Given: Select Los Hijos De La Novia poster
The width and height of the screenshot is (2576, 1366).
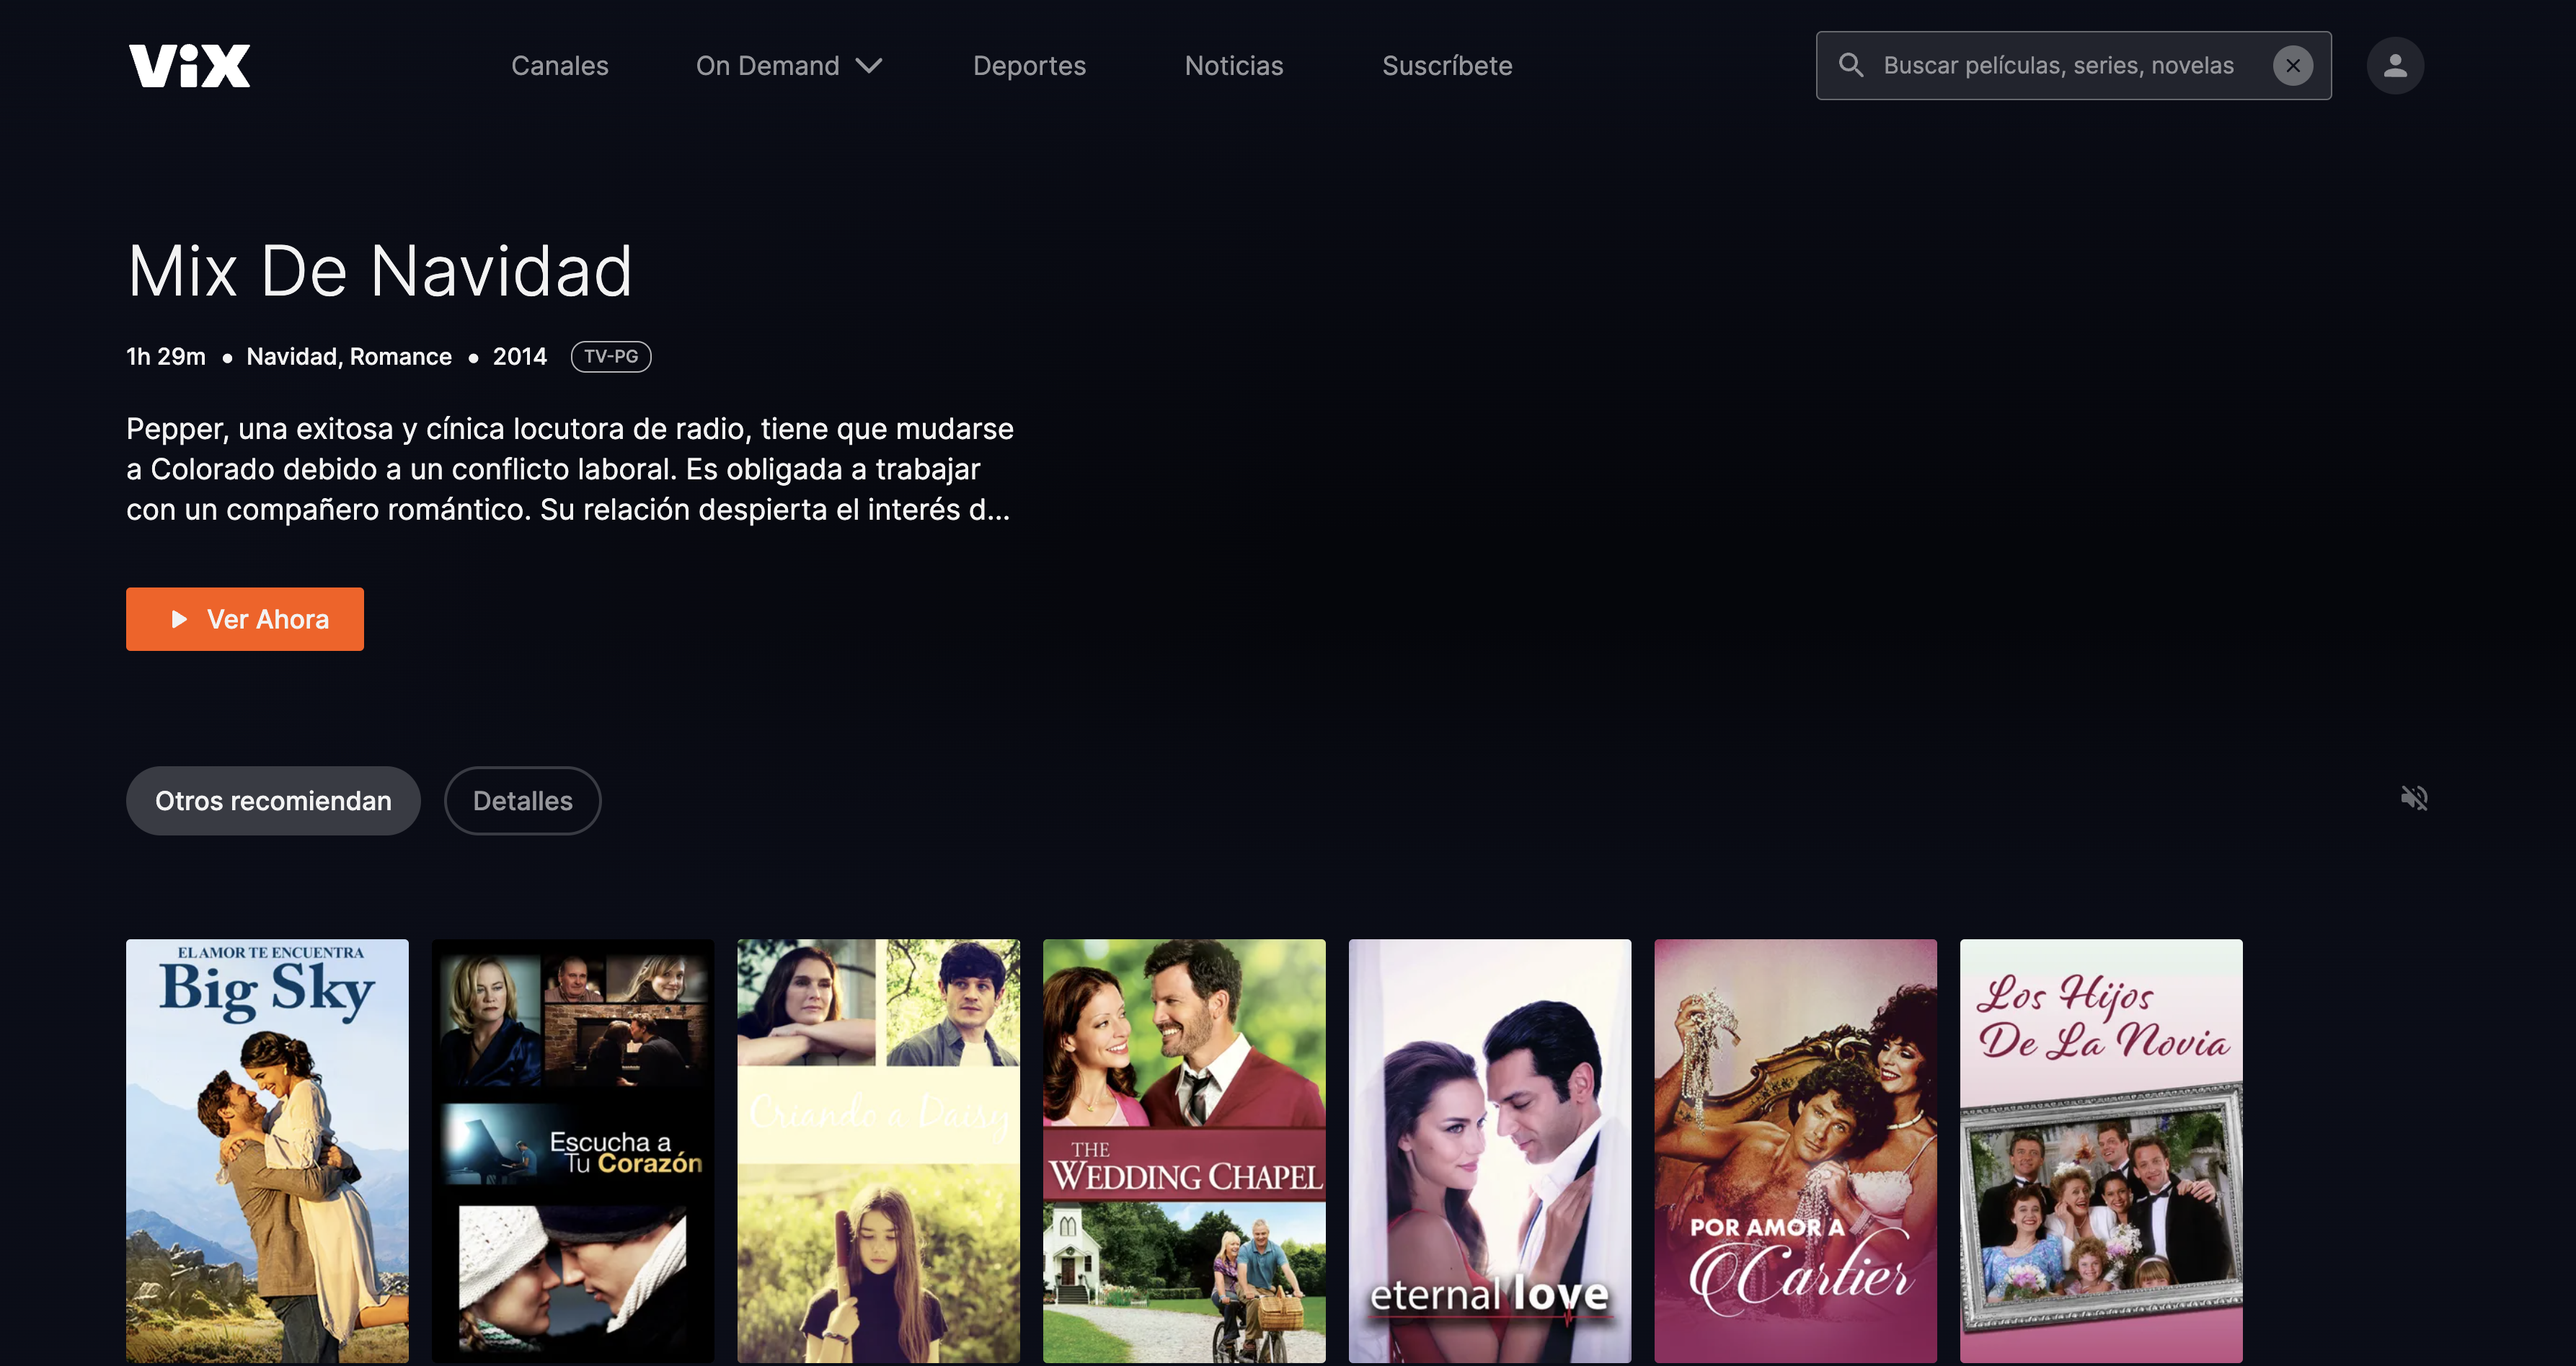Looking at the screenshot, I should [x=2100, y=1150].
